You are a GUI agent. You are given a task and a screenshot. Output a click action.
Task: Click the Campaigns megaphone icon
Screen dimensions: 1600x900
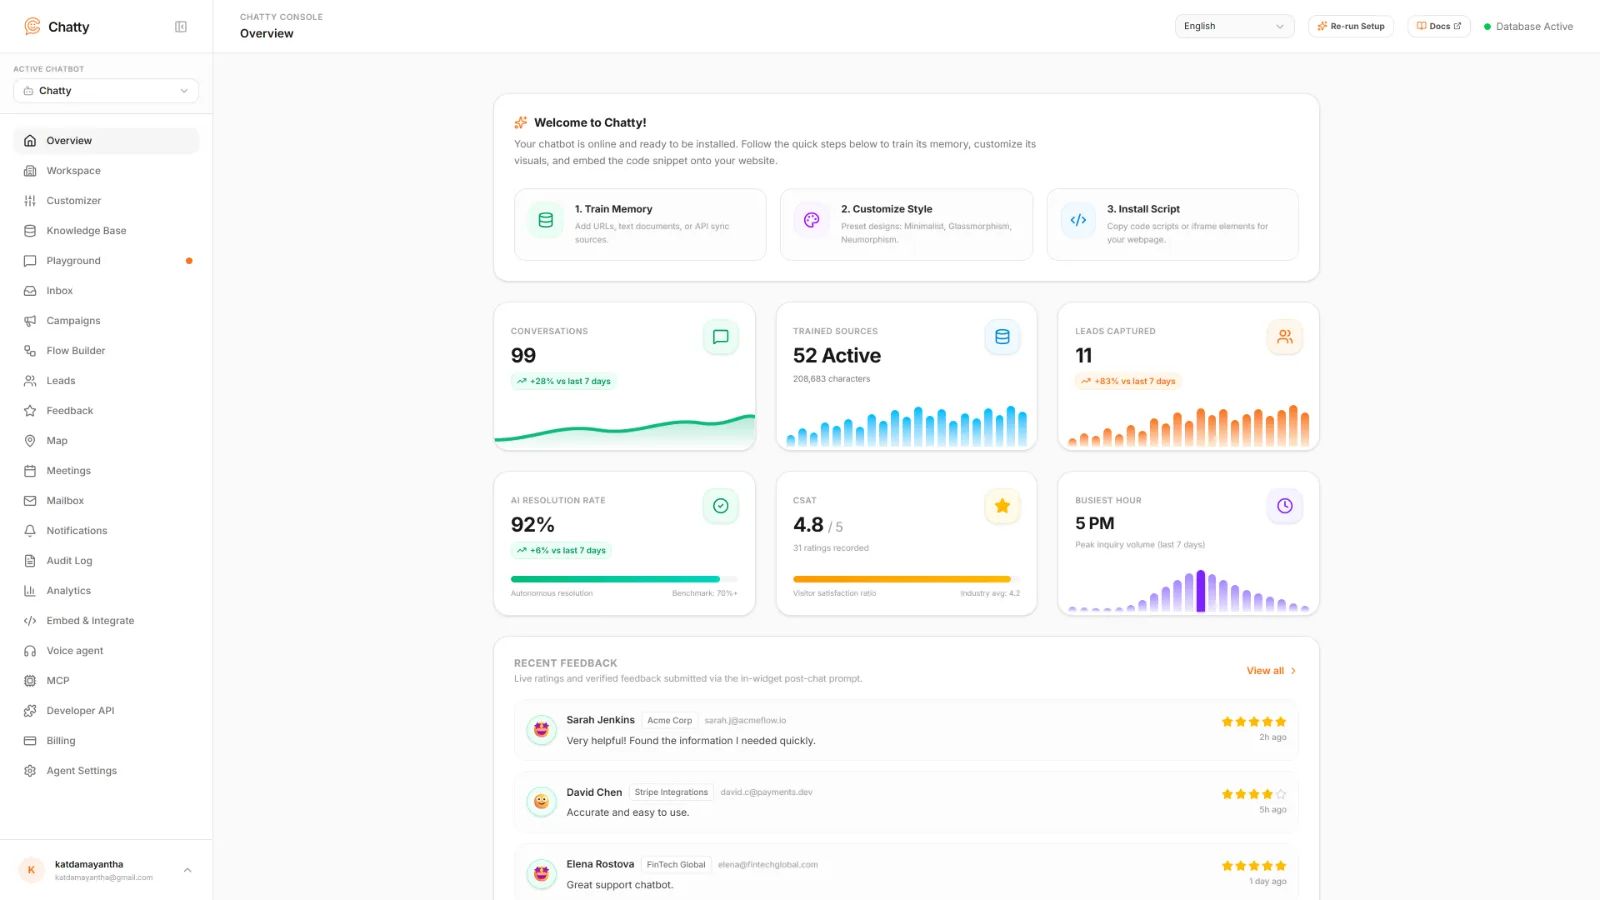pyautogui.click(x=30, y=321)
